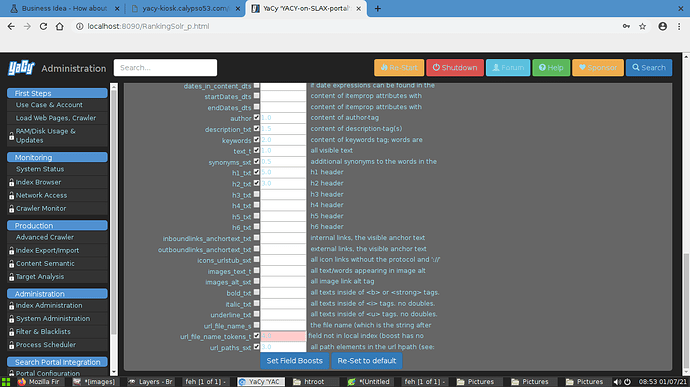Disable the h1_txt checkbox

(x=257, y=172)
